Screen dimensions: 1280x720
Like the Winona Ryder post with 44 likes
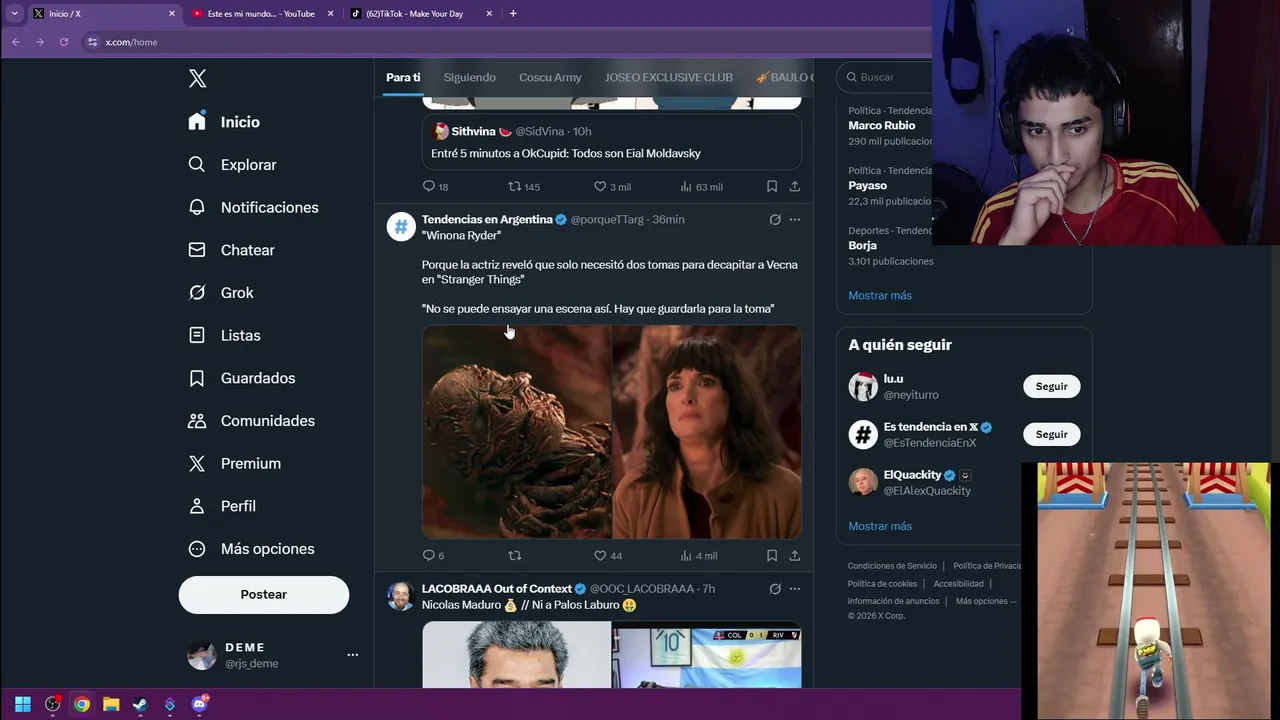(608, 556)
